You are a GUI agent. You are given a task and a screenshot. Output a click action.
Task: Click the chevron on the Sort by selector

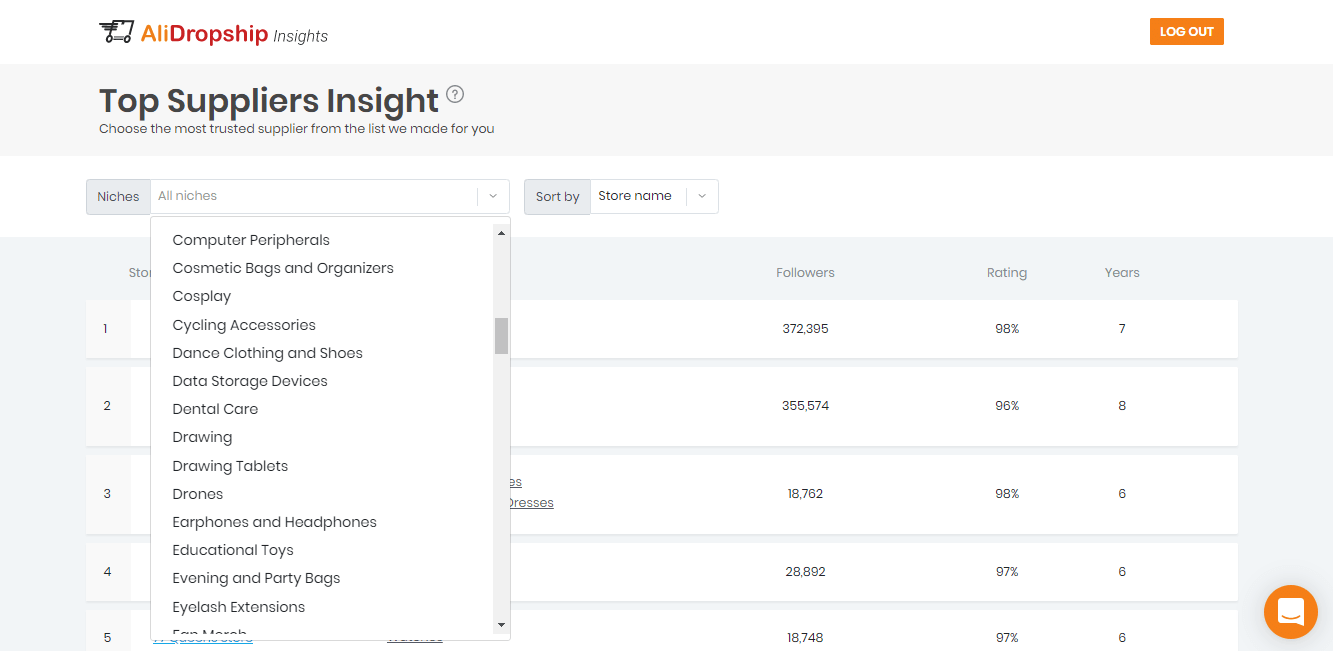click(702, 196)
